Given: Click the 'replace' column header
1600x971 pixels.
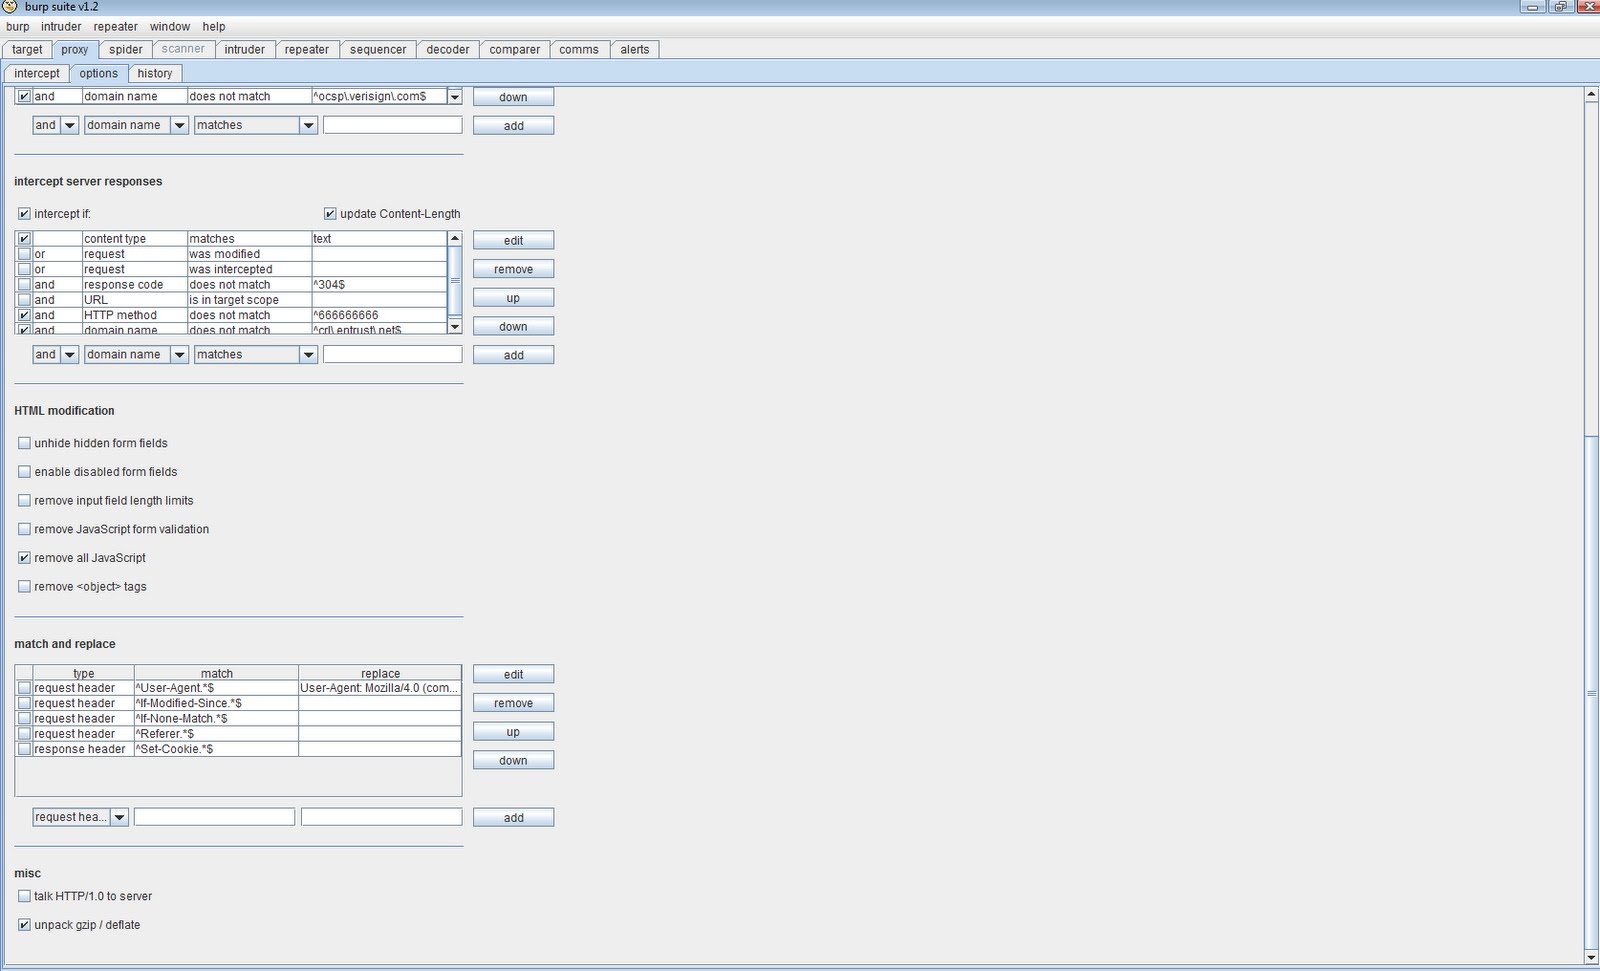Looking at the screenshot, I should coord(380,673).
